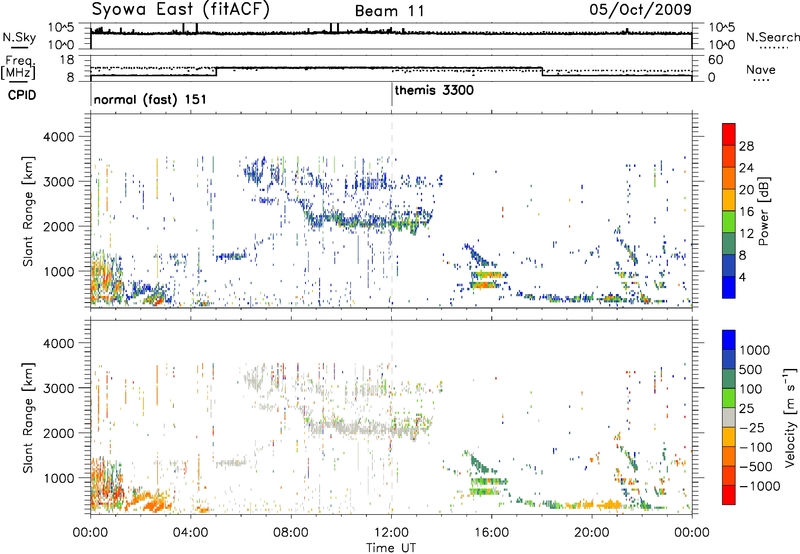Screen dimensions: 800x554
Task: Select the top blue Velocity segment above 1000
Action: point(729,340)
